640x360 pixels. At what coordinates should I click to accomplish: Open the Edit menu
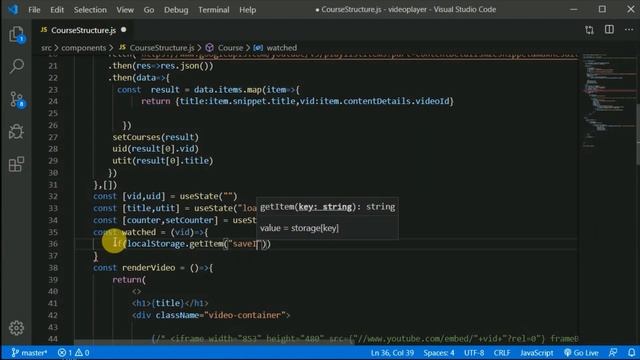point(57,9)
